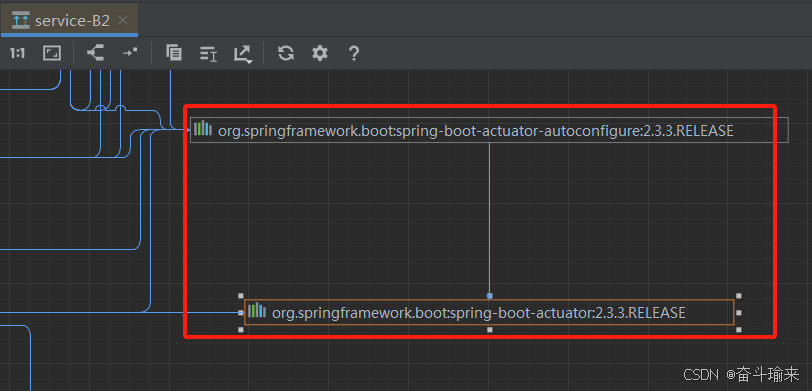
Task: Click the middle-right selection handle of the actuator node
Action: pyautogui.click(x=738, y=313)
